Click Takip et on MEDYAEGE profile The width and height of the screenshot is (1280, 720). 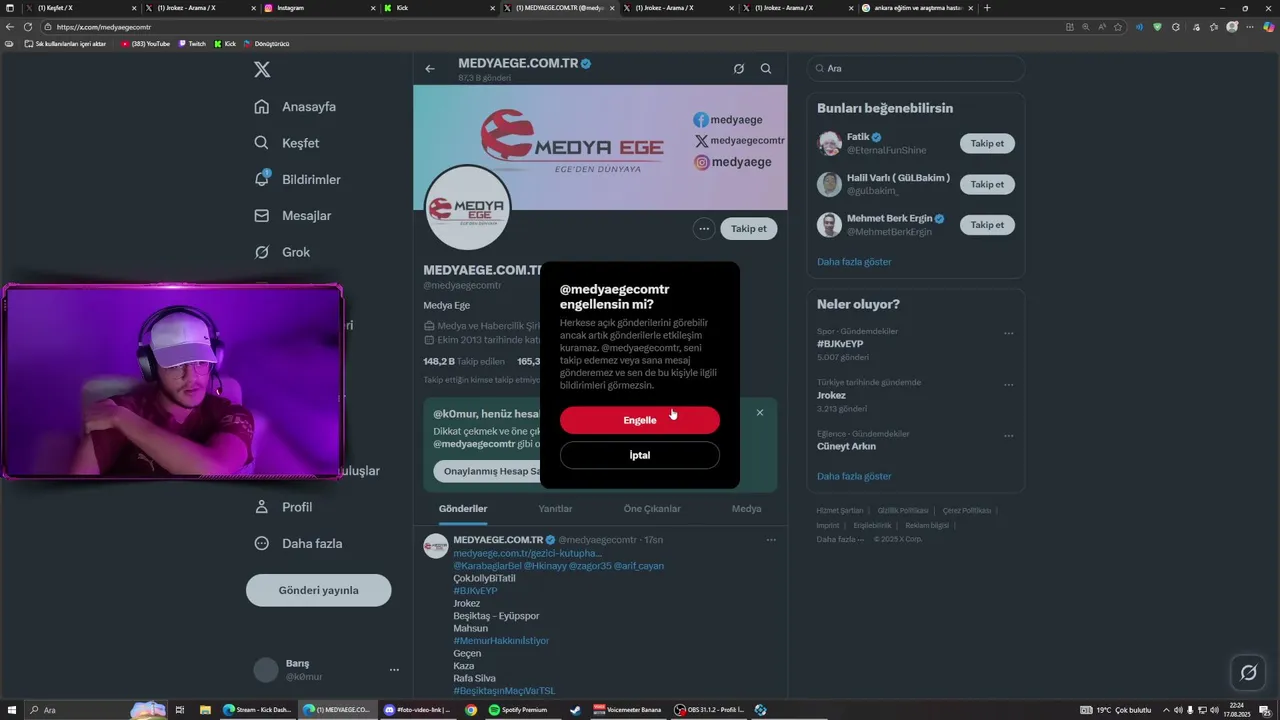click(x=748, y=228)
